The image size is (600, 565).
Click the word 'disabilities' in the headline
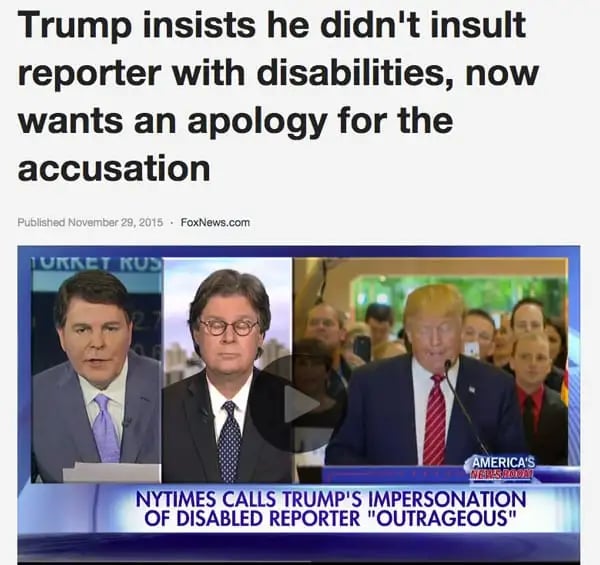[353, 72]
